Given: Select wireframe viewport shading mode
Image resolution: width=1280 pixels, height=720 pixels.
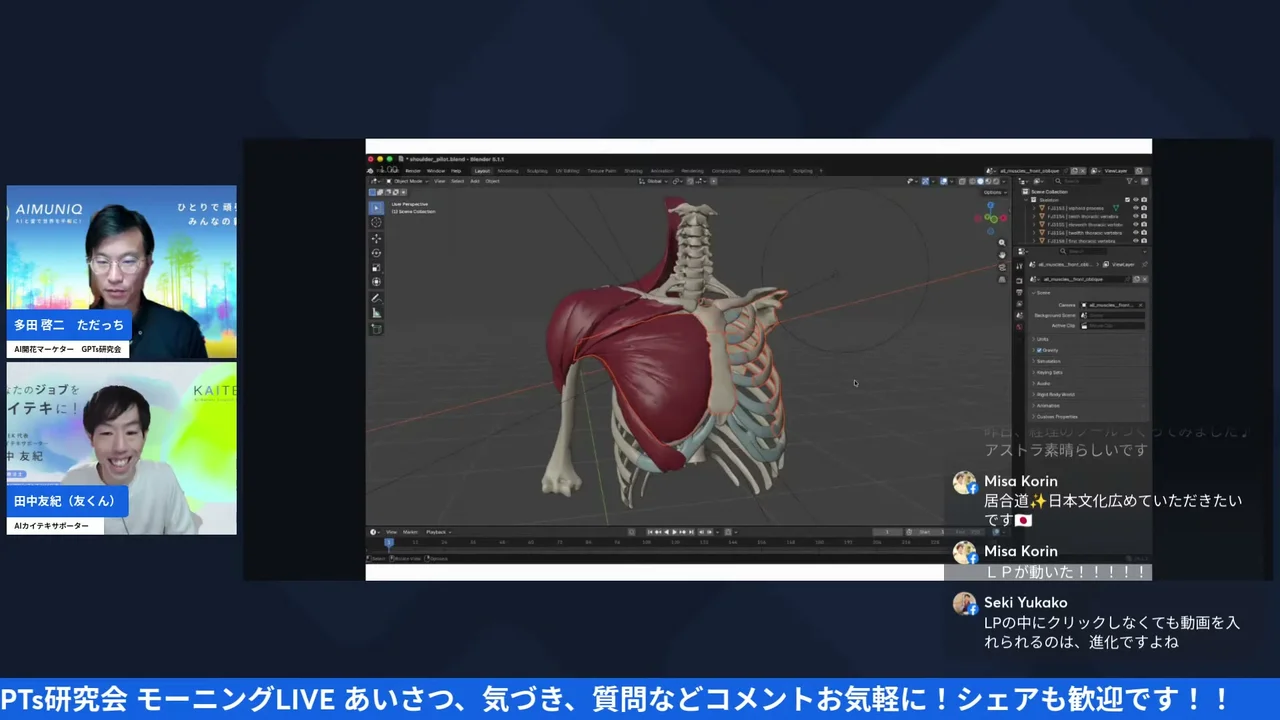Looking at the screenshot, I should 972,181.
